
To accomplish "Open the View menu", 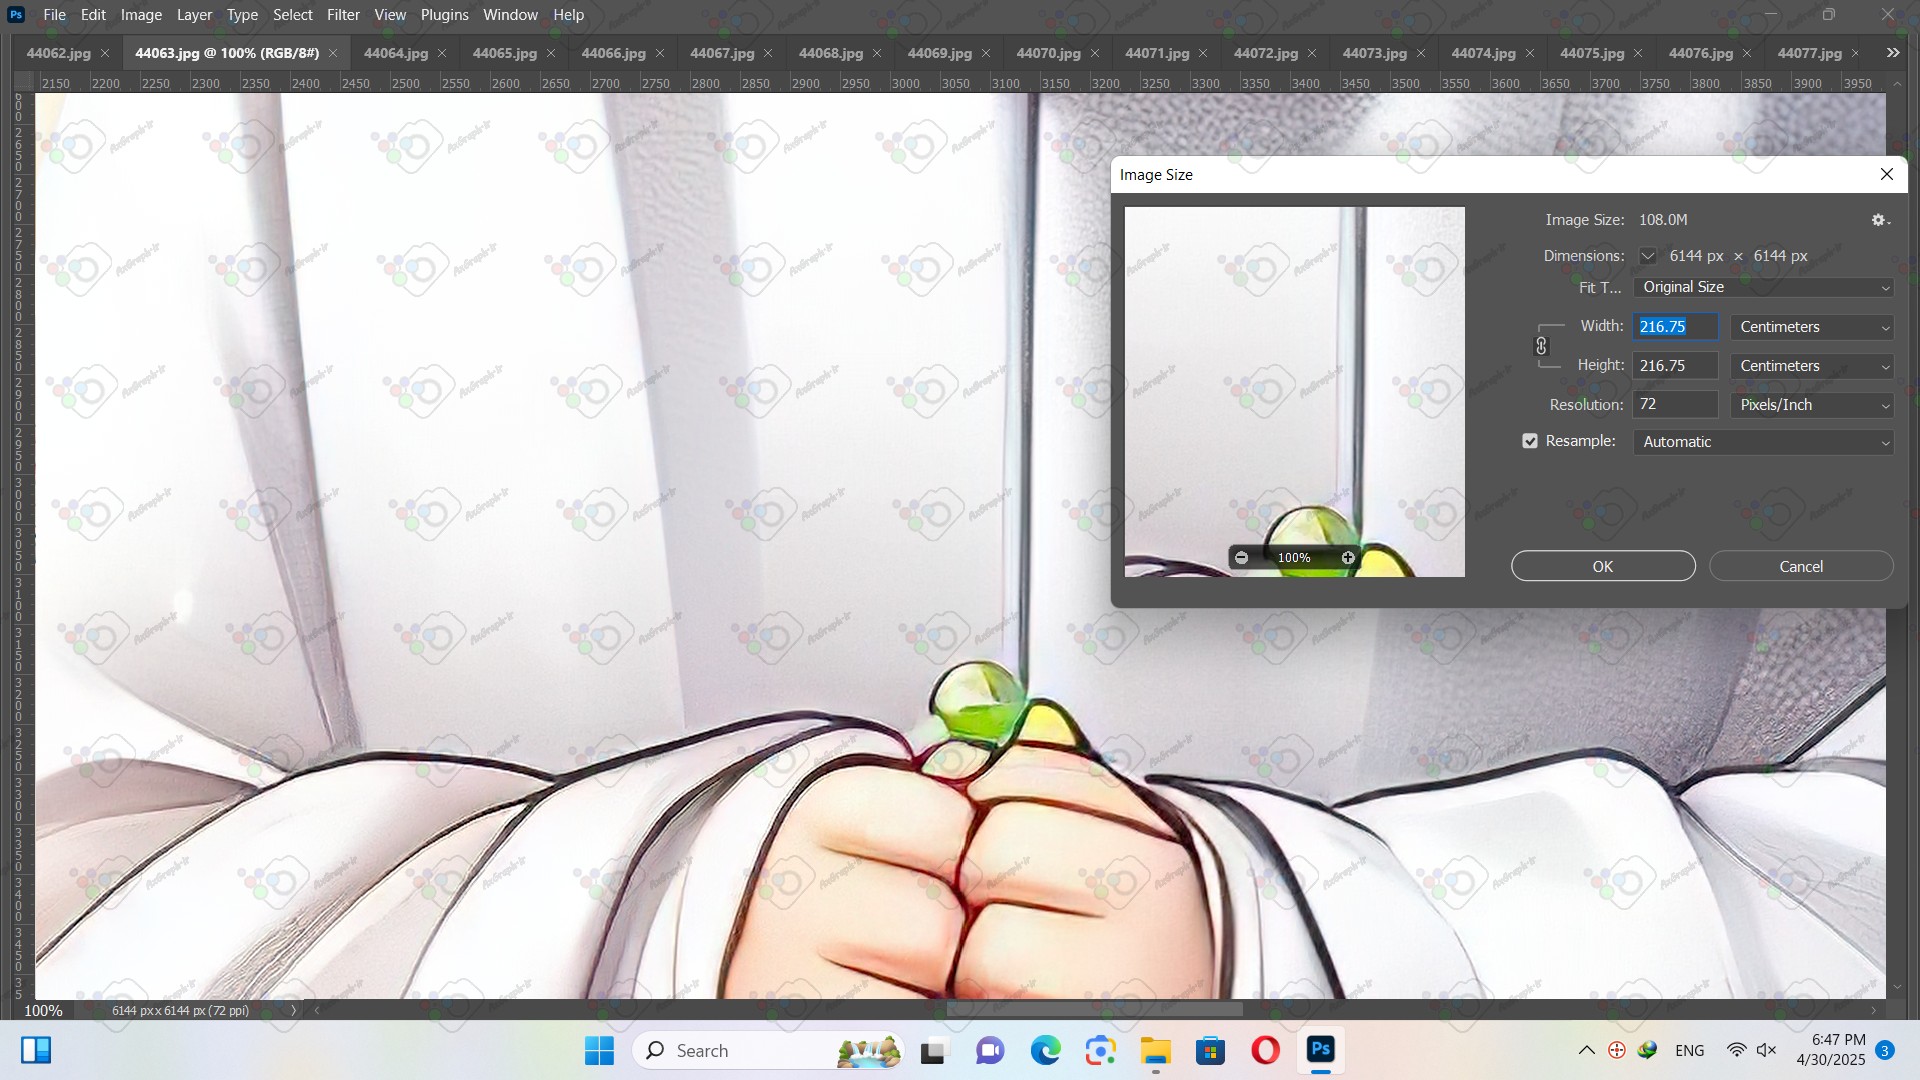I will 390,15.
